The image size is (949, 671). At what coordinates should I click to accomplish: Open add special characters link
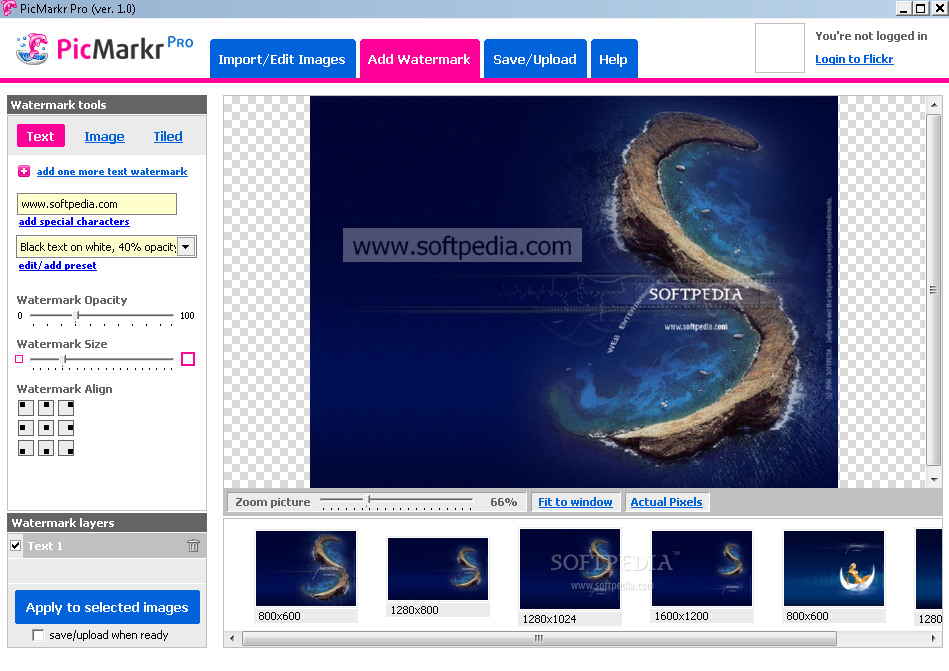[74, 221]
